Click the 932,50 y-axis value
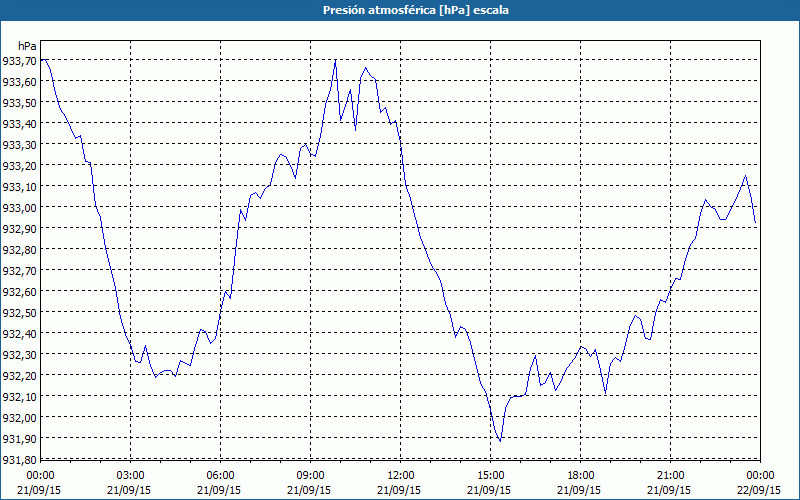Screen dimensions: 800x500 19,312
